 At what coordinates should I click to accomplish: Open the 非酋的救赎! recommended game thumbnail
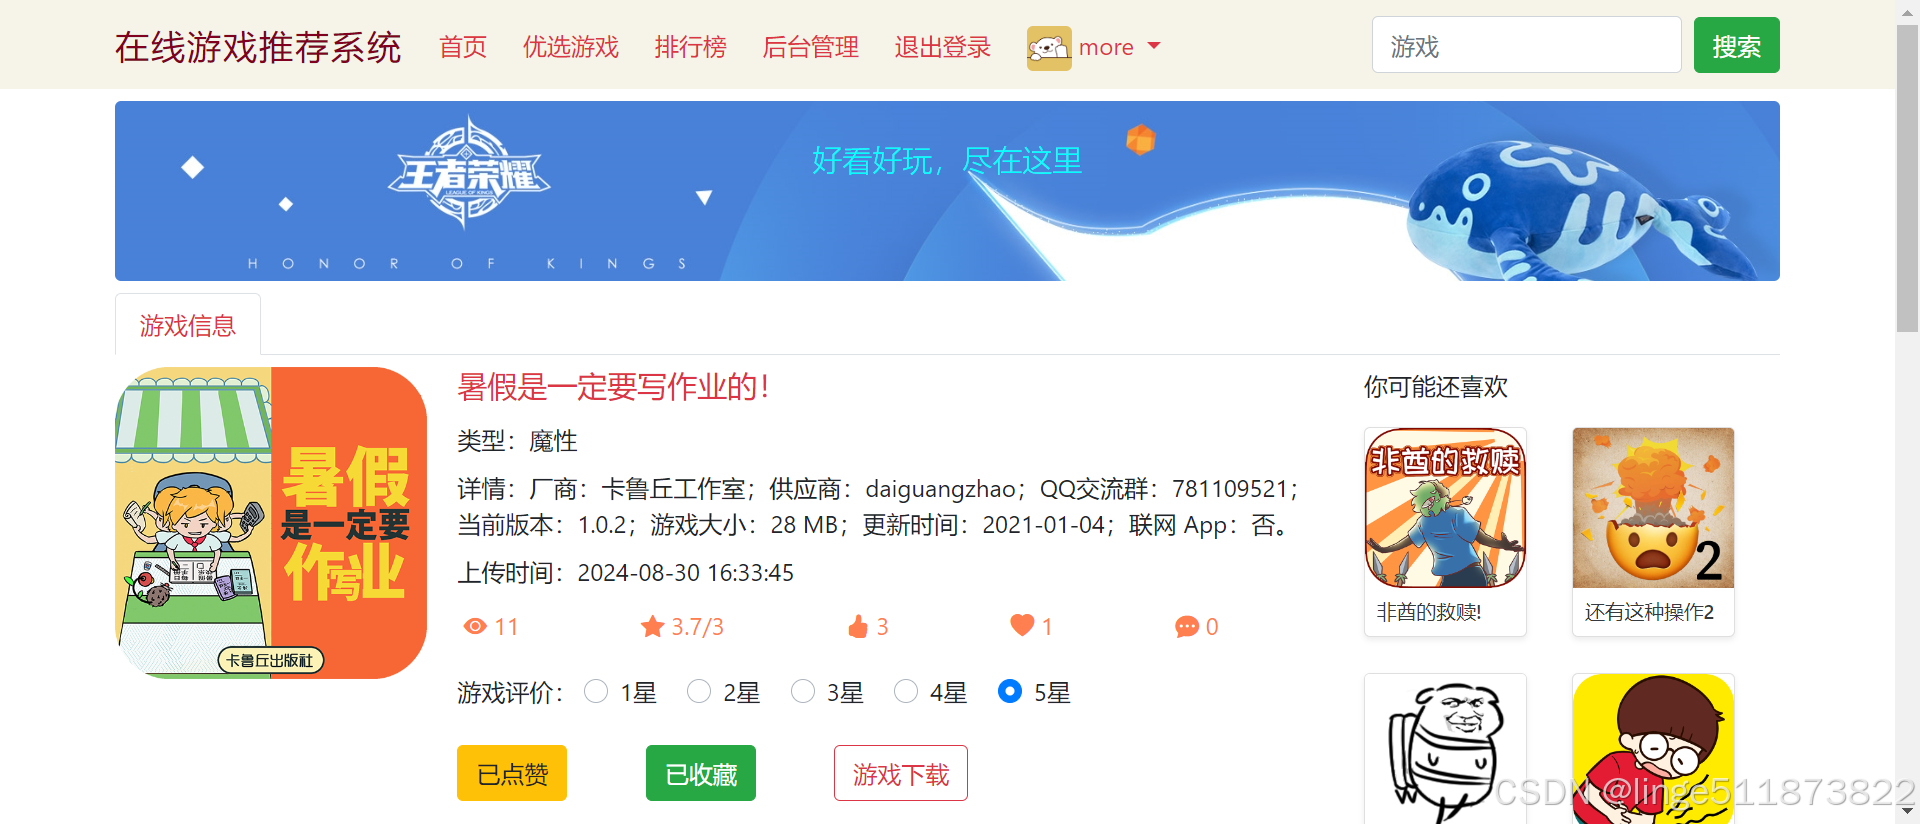[1445, 508]
